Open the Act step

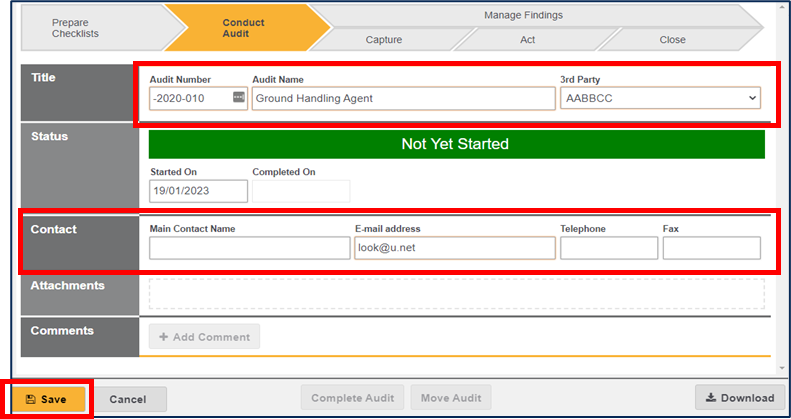(527, 40)
